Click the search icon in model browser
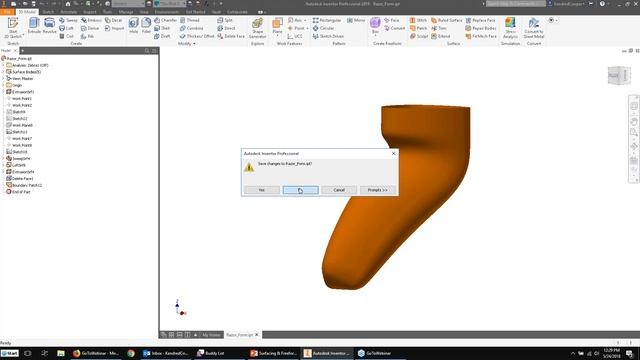The height and width of the screenshot is (360, 640). [x=147, y=51]
